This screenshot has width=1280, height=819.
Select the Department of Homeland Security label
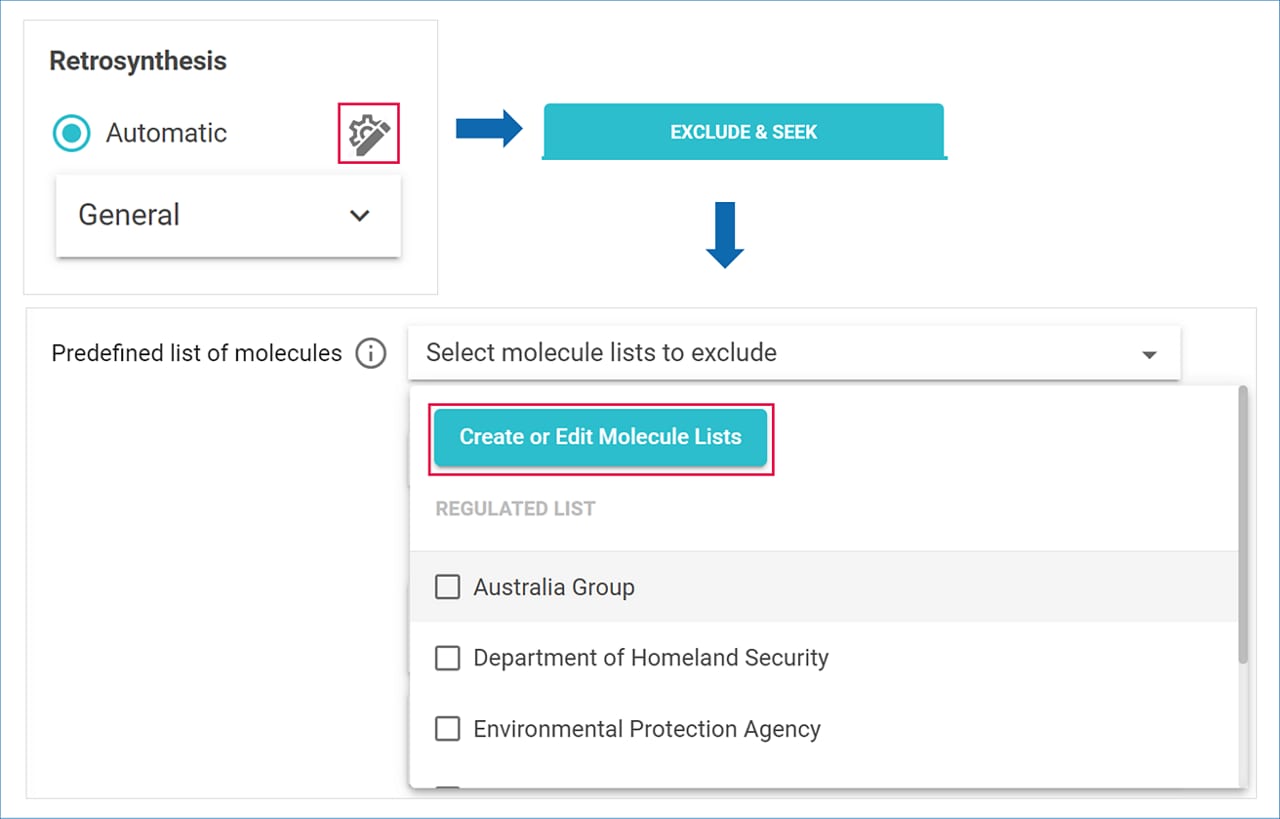tap(650, 658)
